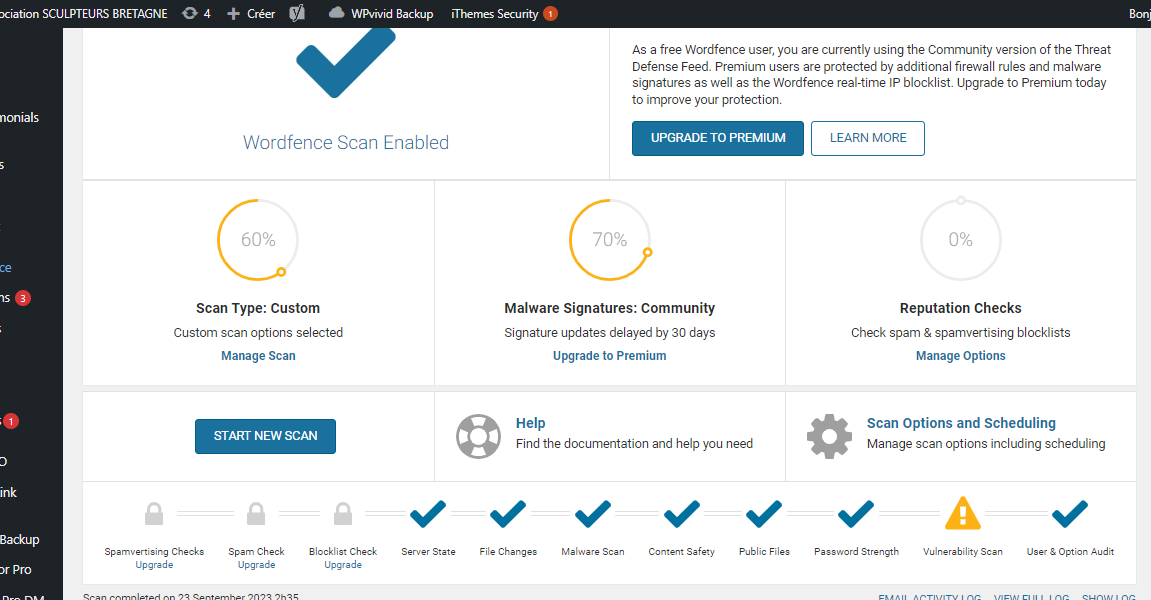This screenshot has width=1151, height=600.
Task: Click the LEARN MORE button
Action: point(868,138)
